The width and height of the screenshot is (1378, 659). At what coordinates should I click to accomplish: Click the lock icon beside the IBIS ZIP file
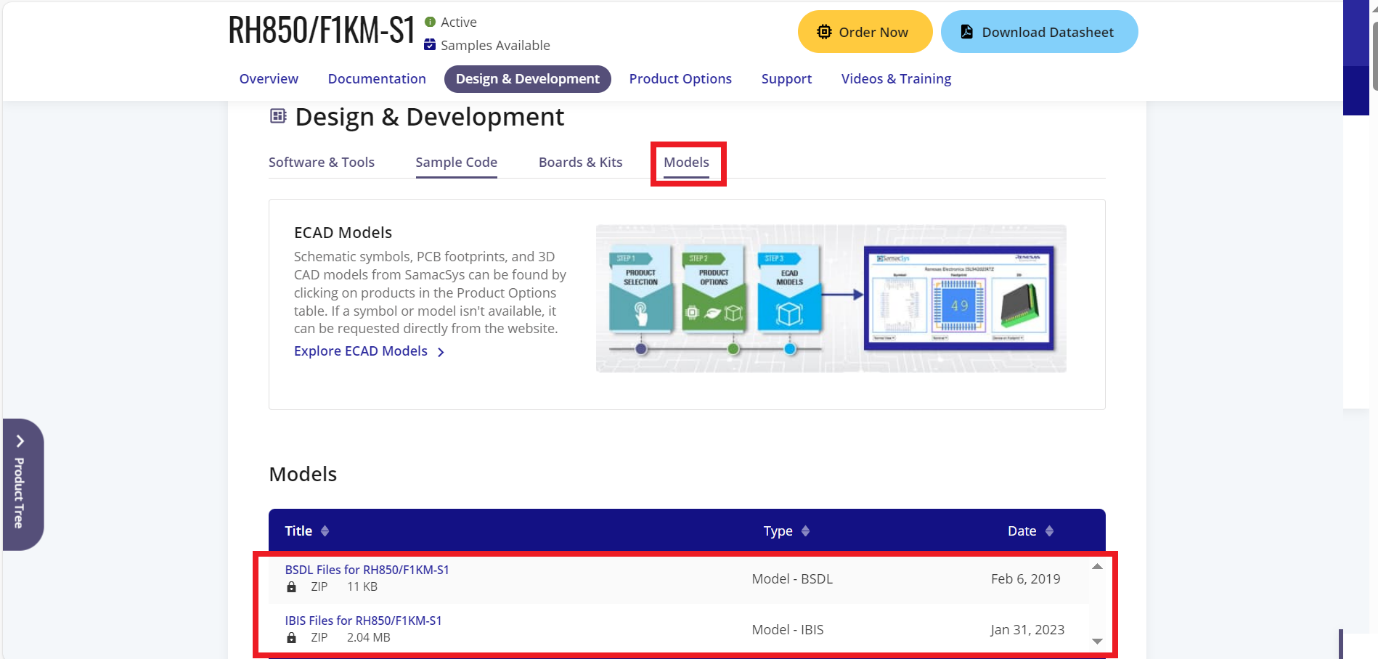[x=291, y=636]
